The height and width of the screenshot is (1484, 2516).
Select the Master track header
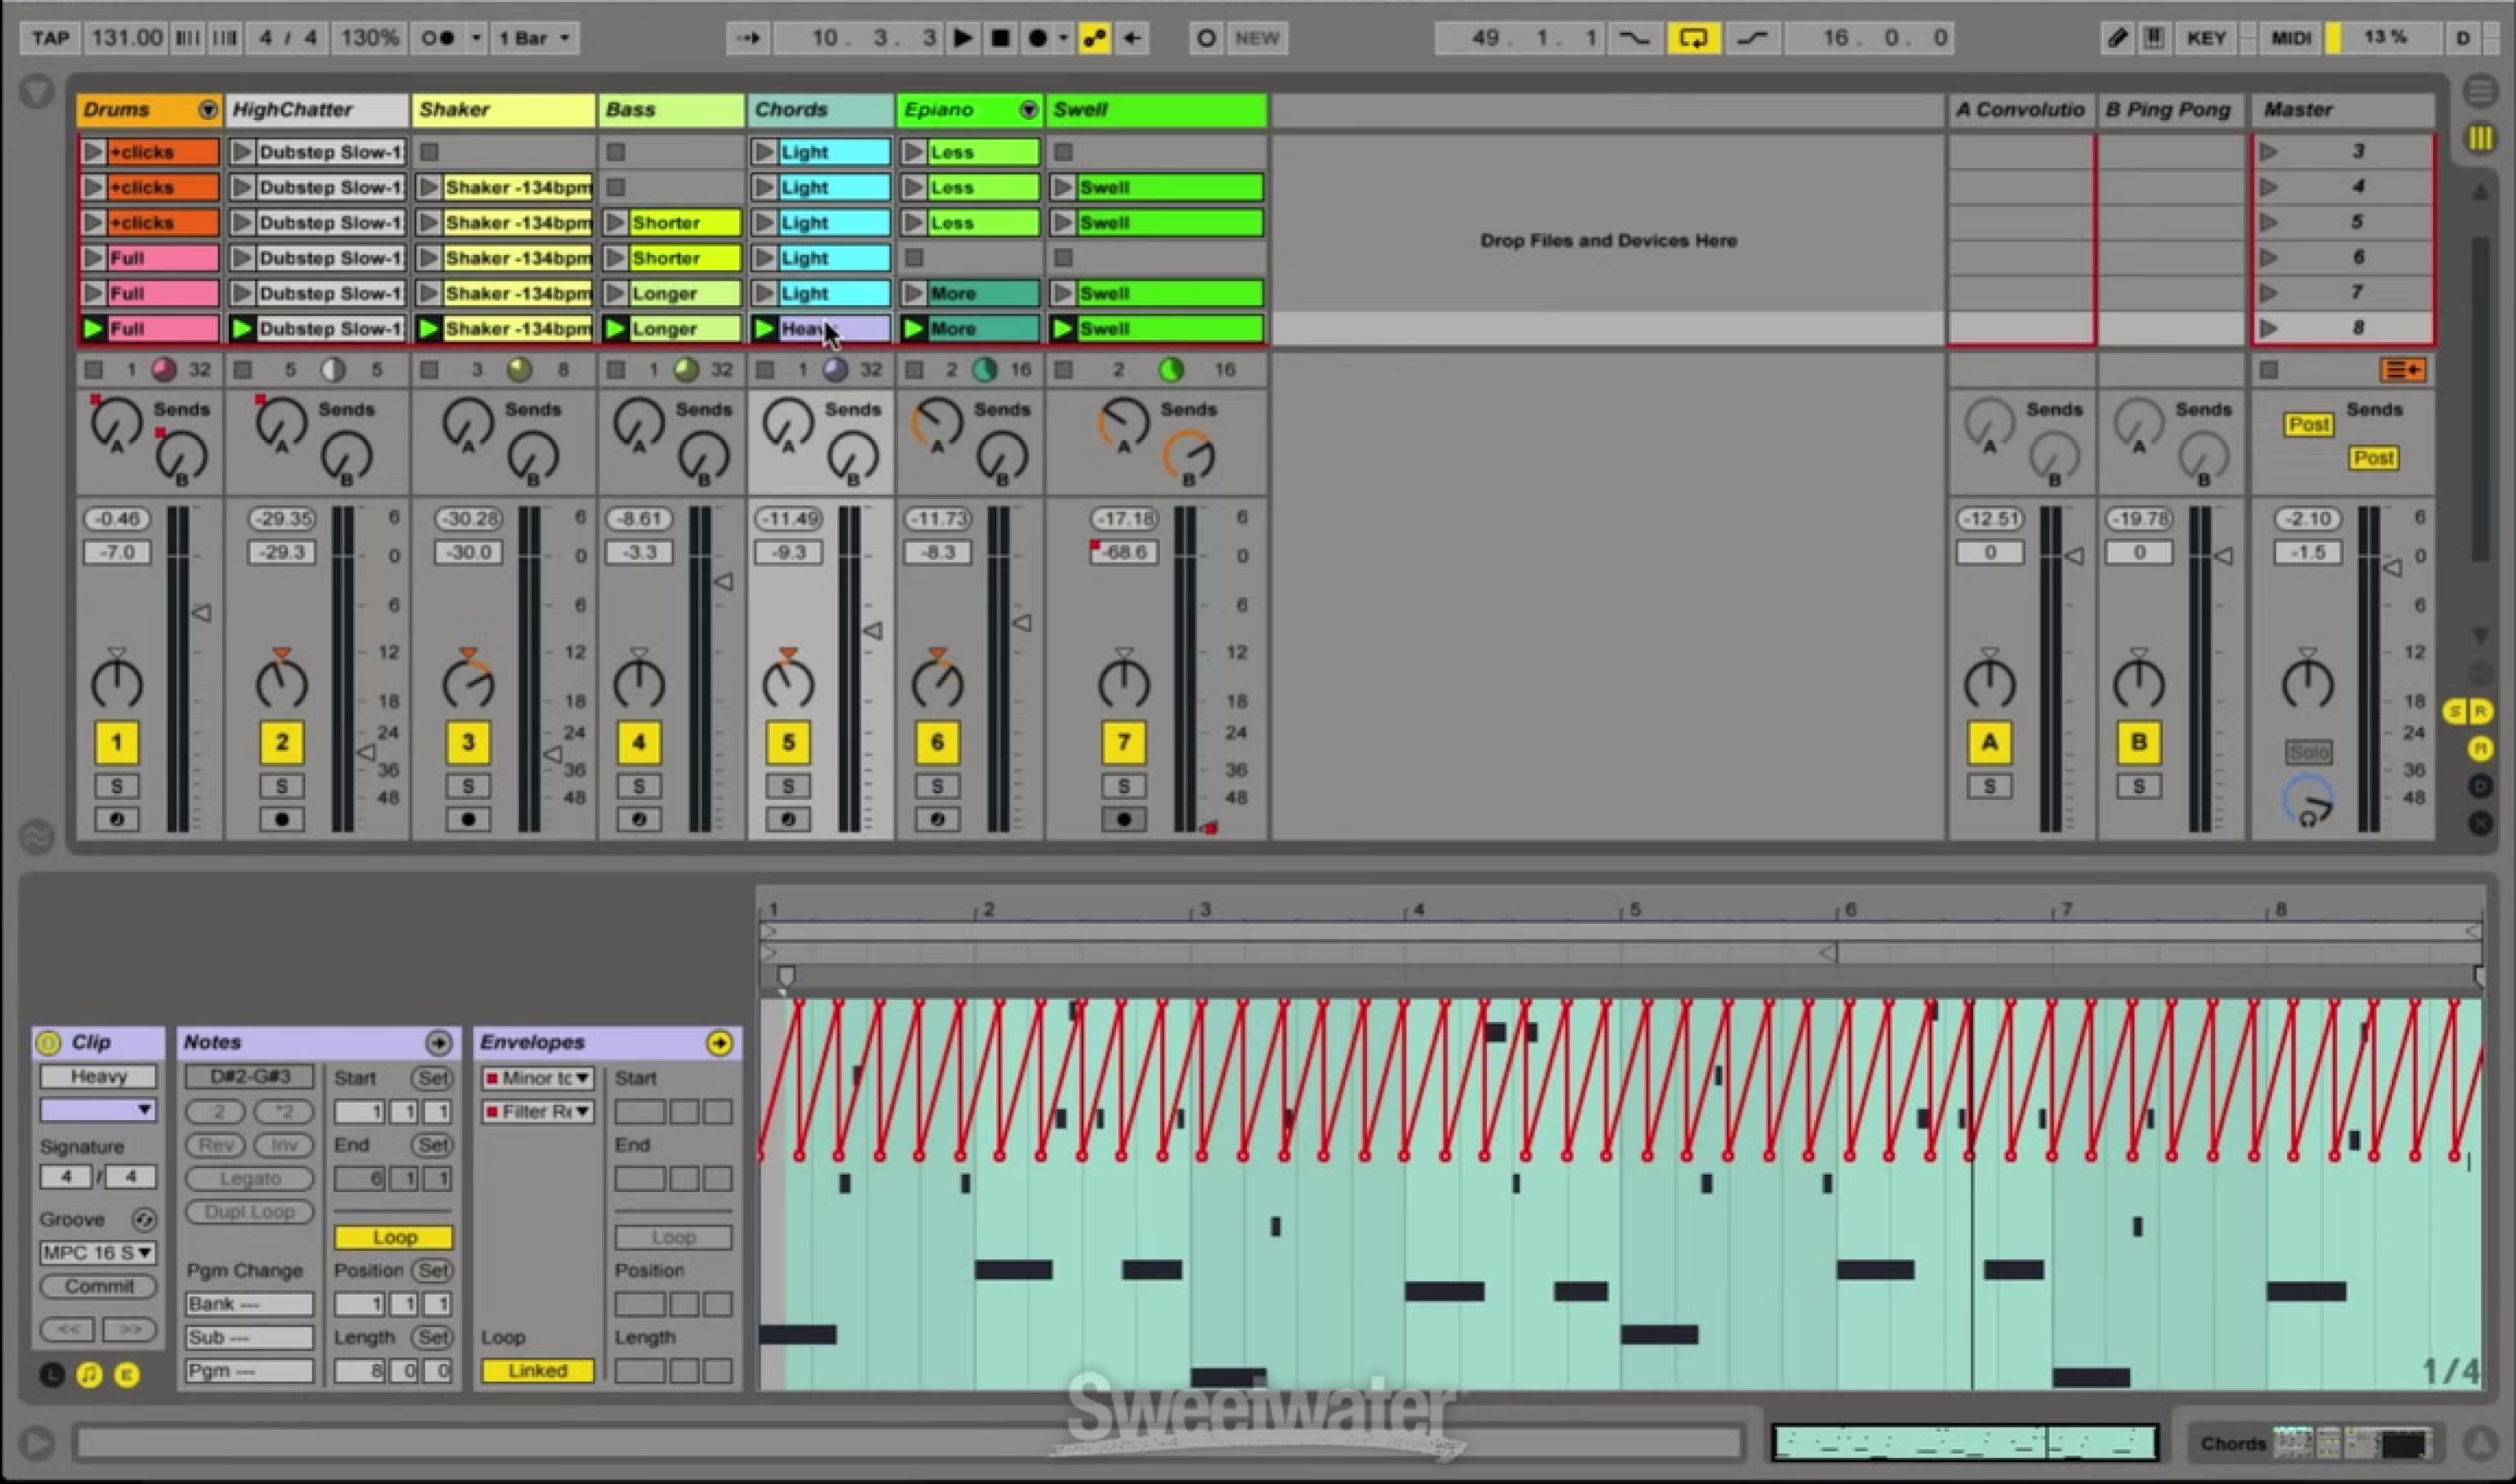click(x=2342, y=110)
